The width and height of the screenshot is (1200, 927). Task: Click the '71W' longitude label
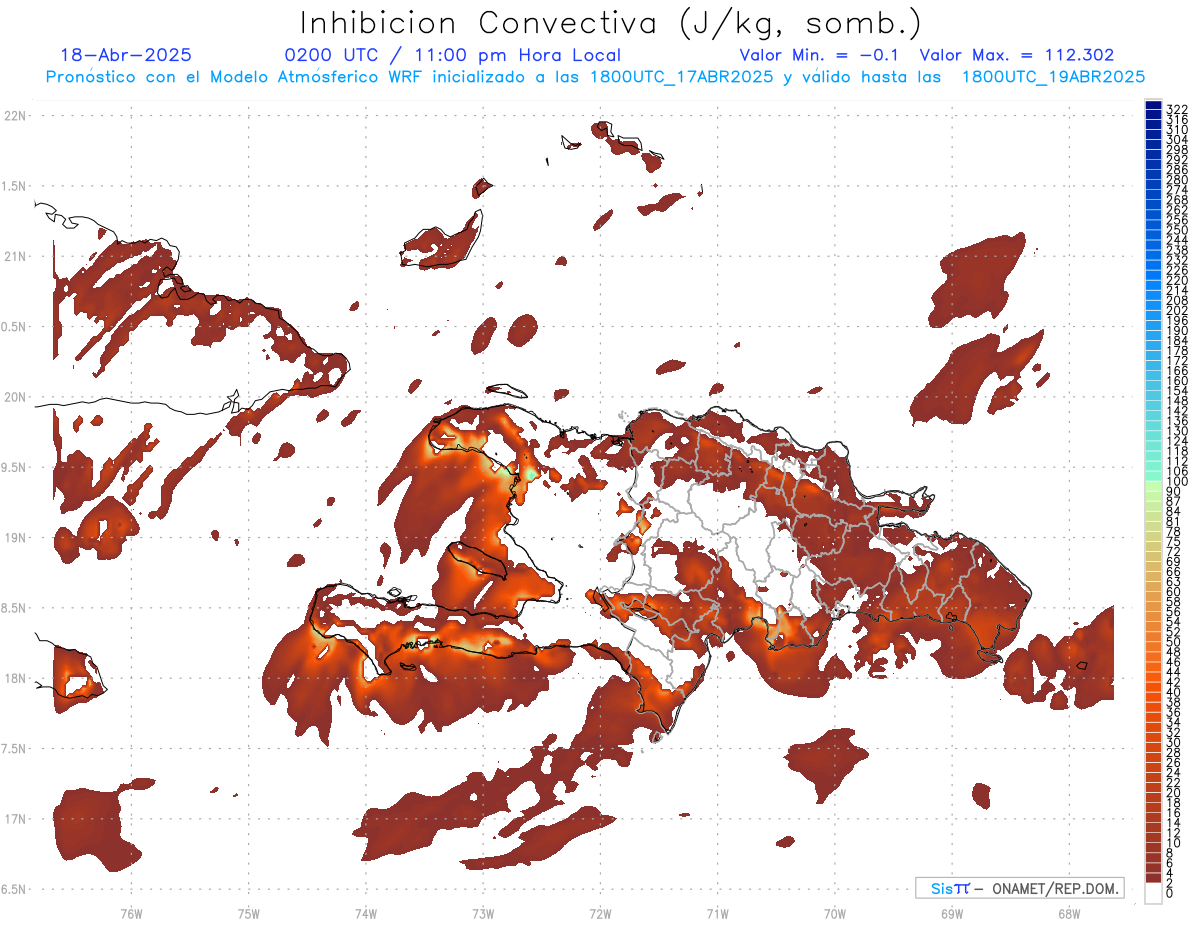pyautogui.click(x=717, y=913)
